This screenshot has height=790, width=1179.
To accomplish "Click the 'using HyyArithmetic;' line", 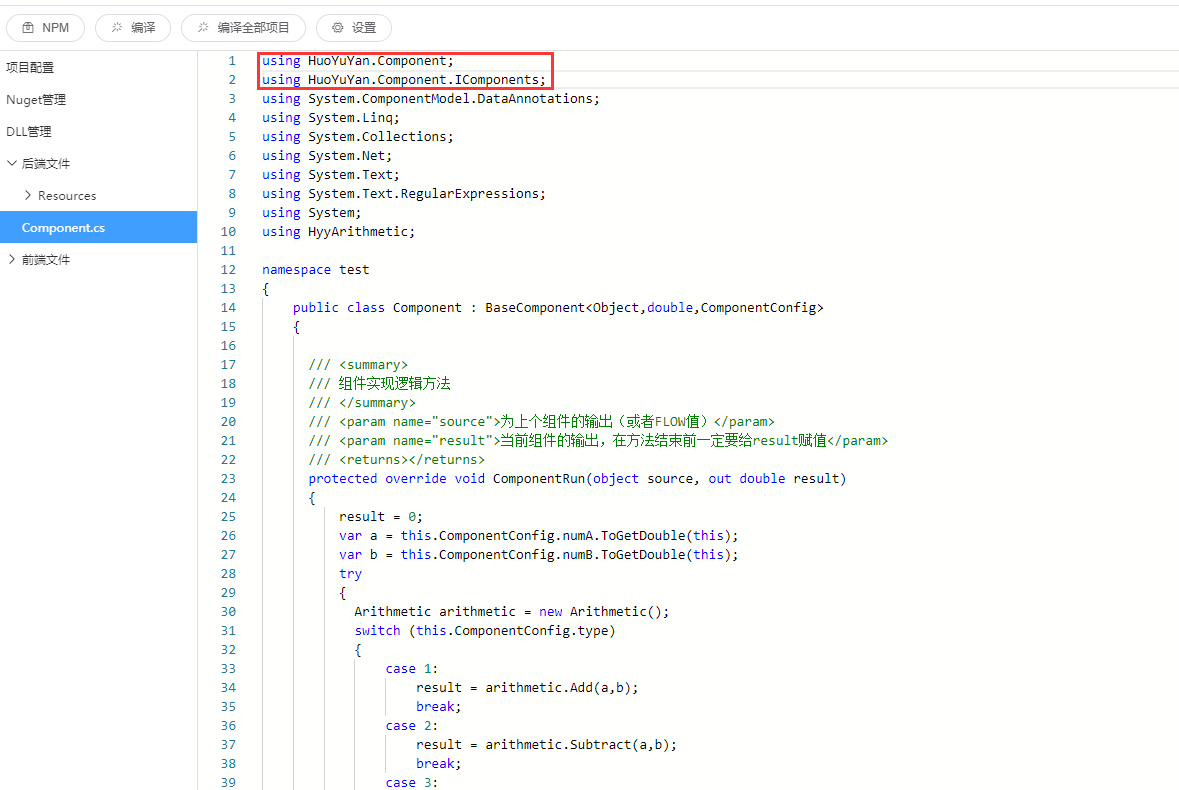I will pyautogui.click(x=338, y=232).
